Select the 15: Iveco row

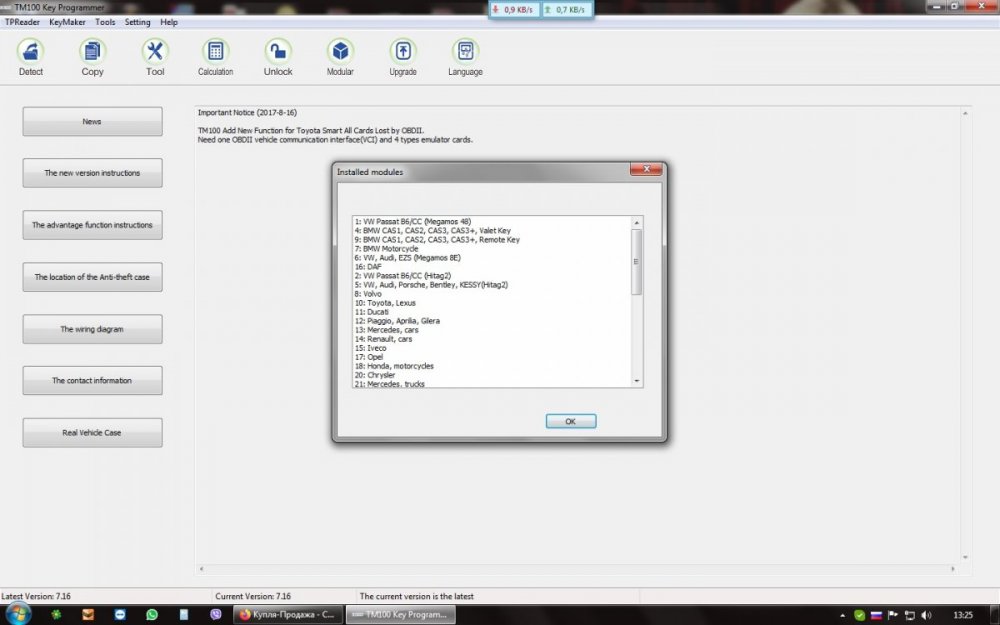(x=371, y=348)
